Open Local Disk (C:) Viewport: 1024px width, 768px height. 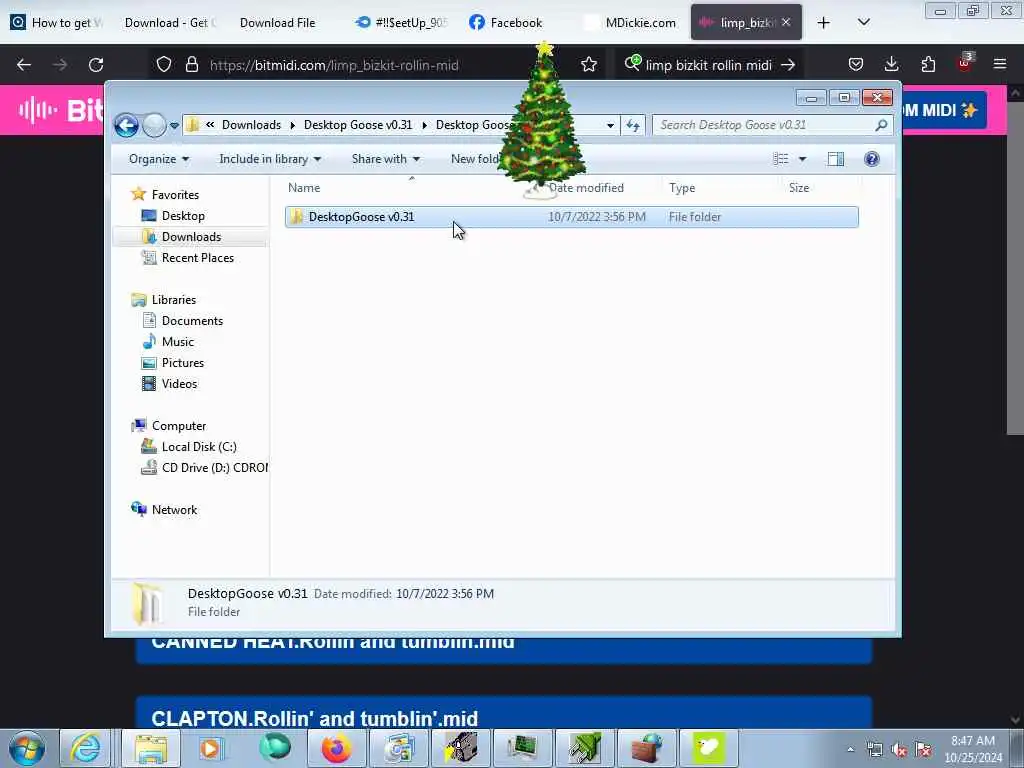[x=199, y=447]
